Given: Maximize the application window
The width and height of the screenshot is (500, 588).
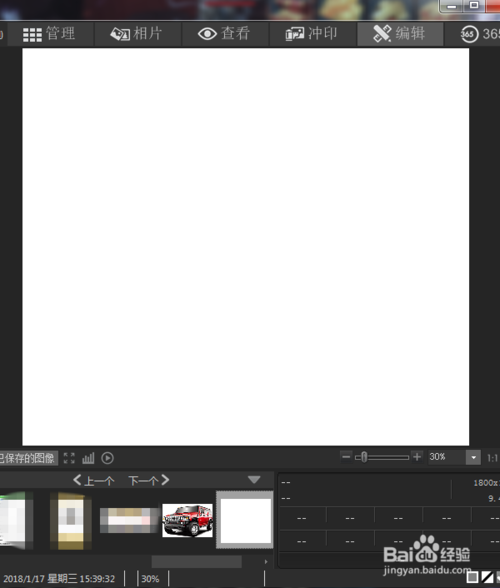Looking at the screenshot, I should pyautogui.click(x=474, y=5).
